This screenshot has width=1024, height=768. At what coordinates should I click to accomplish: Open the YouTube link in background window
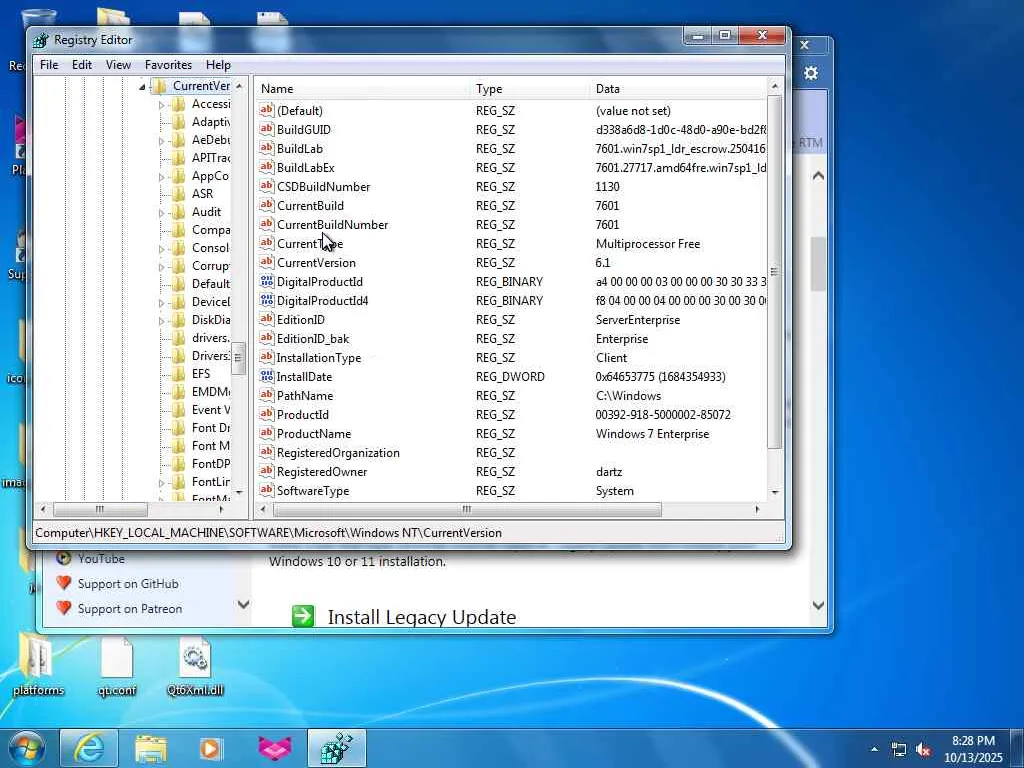(x=101, y=559)
